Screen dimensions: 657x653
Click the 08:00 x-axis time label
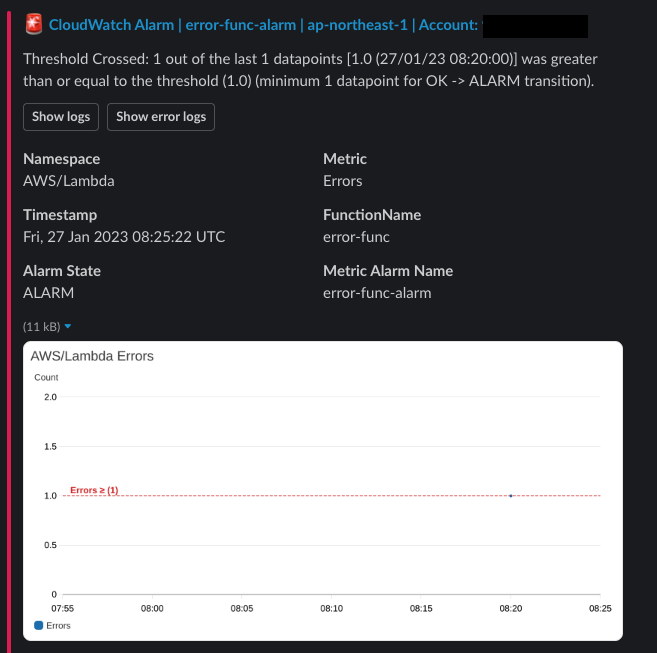point(152,608)
